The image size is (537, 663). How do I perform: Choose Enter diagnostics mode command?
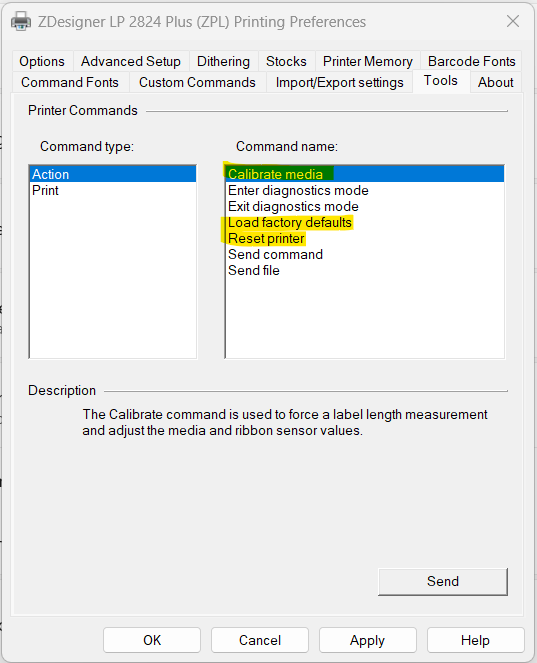point(365,190)
